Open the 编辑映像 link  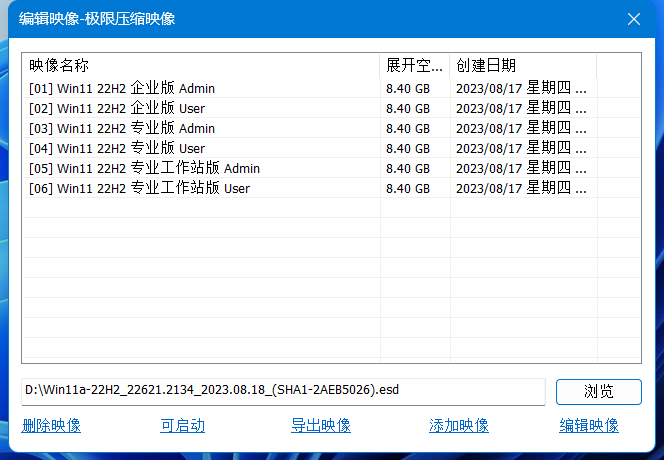coord(589,426)
